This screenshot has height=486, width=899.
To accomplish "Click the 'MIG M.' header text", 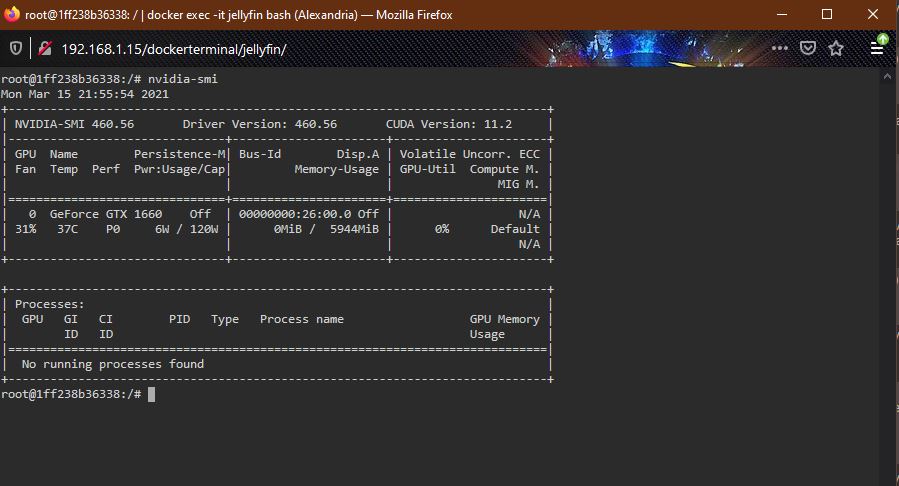I will [518, 184].
